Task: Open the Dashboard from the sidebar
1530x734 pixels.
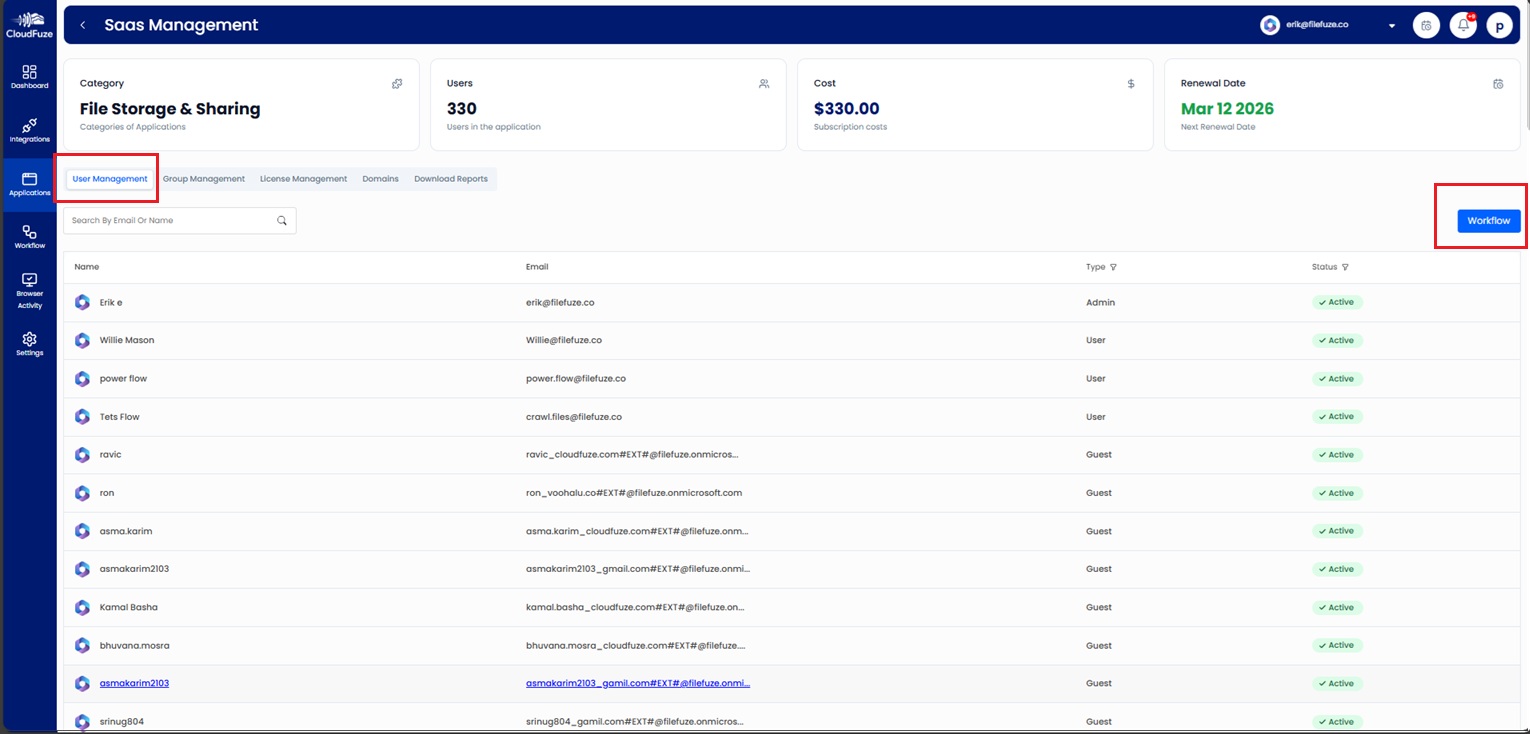Action: 29,76
